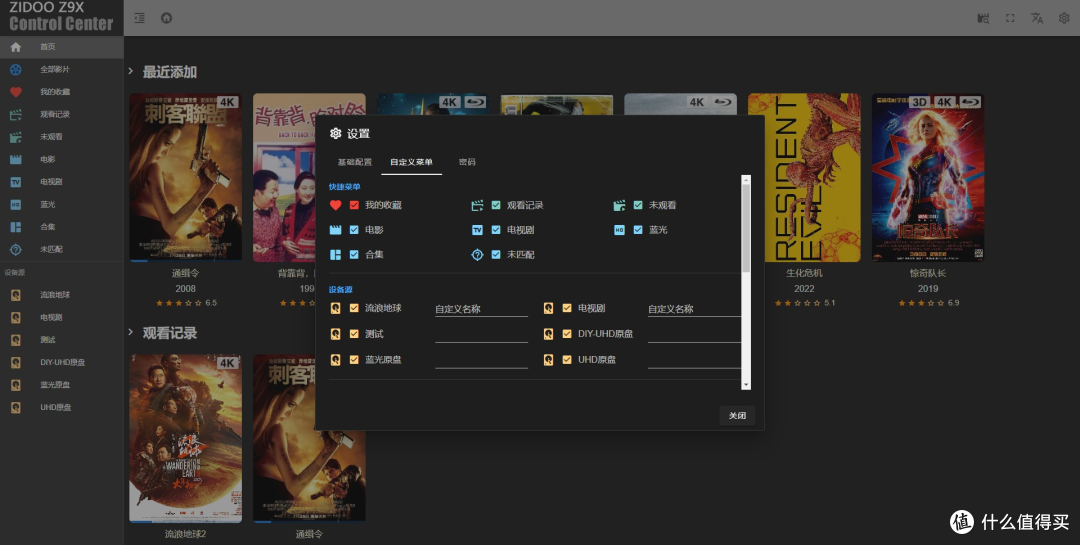Open 首页 in the sidebar
Screen dimensions: 1080x545
(x=62, y=47)
